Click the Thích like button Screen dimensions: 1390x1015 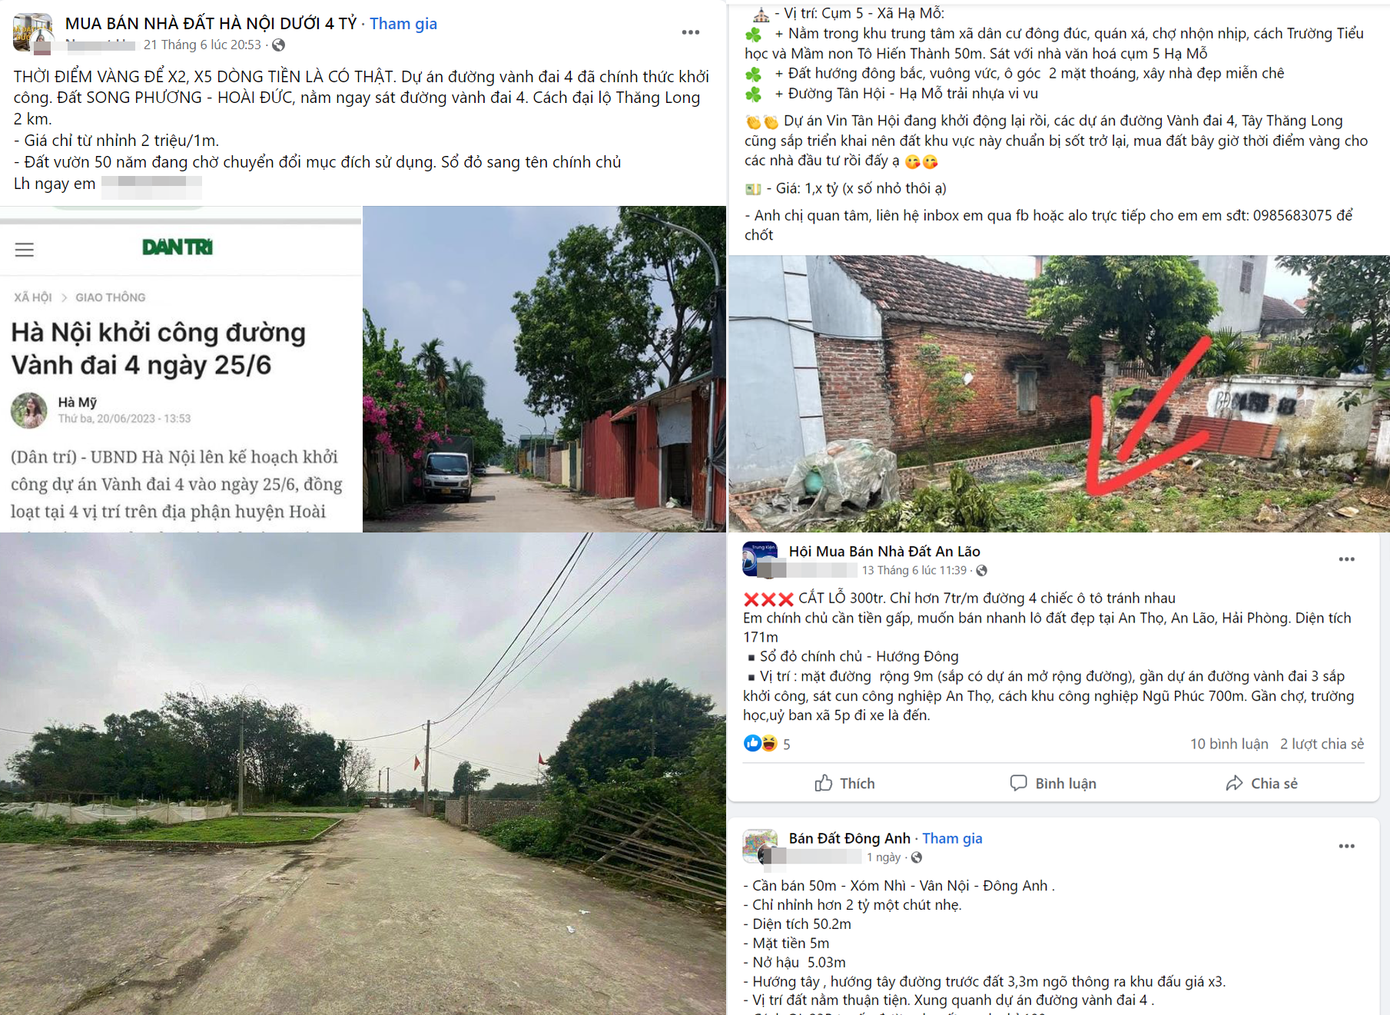point(845,783)
